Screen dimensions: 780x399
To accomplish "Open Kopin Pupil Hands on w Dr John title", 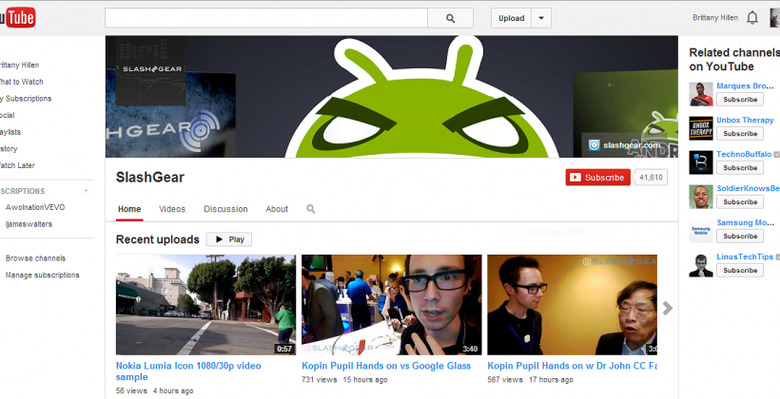I will [x=572, y=366].
